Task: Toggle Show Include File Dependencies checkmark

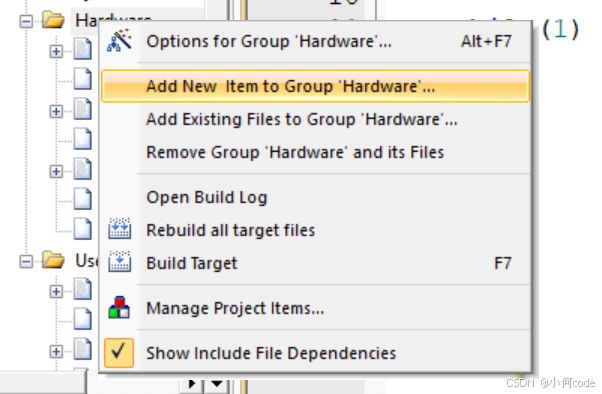Action: 119,353
